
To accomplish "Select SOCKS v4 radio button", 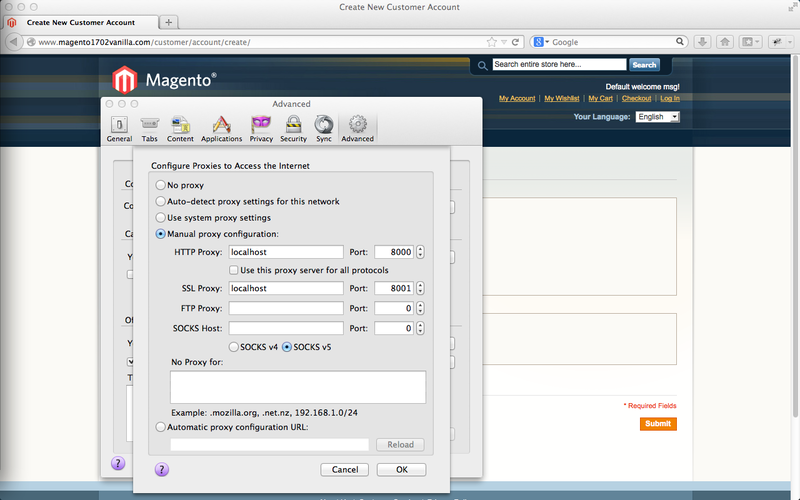I will pyautogui.click(x=234, y=347).
